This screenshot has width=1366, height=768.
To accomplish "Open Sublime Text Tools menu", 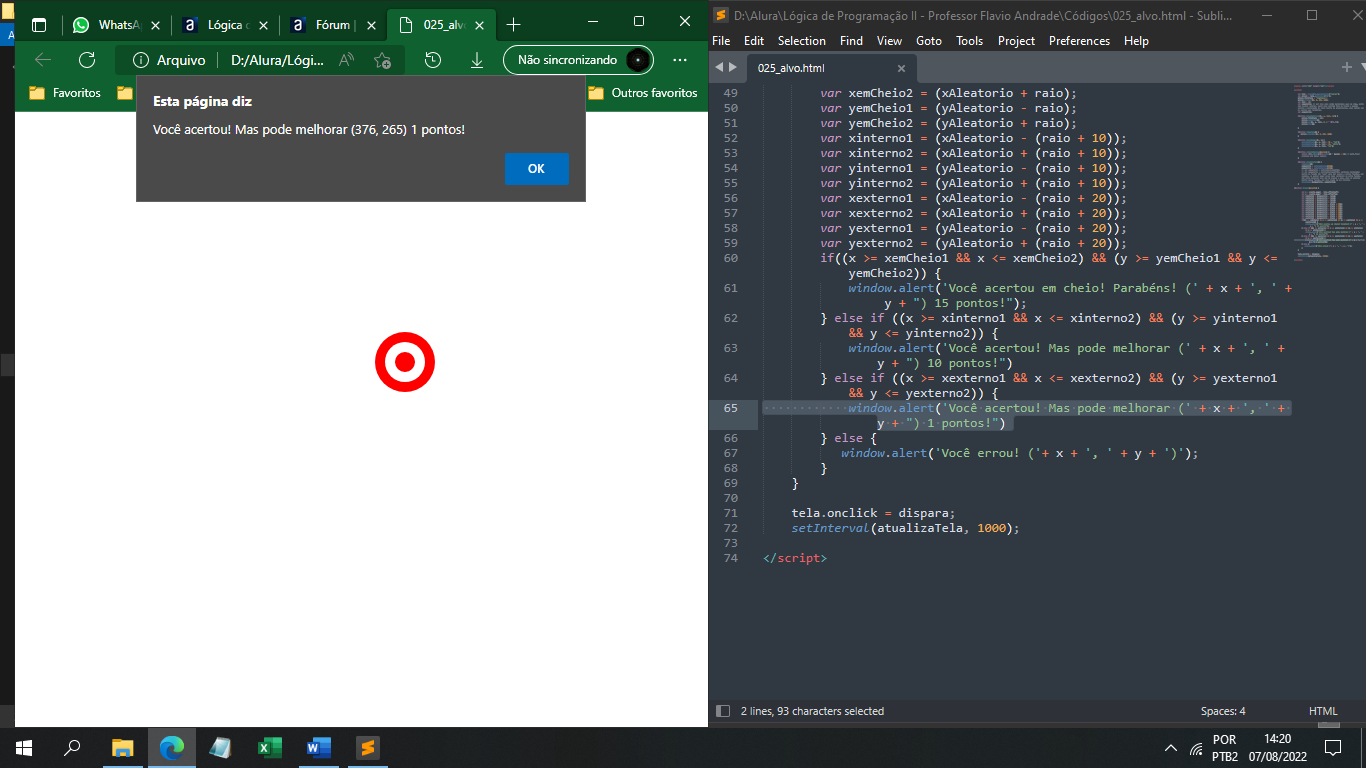I will pos(969,41).
